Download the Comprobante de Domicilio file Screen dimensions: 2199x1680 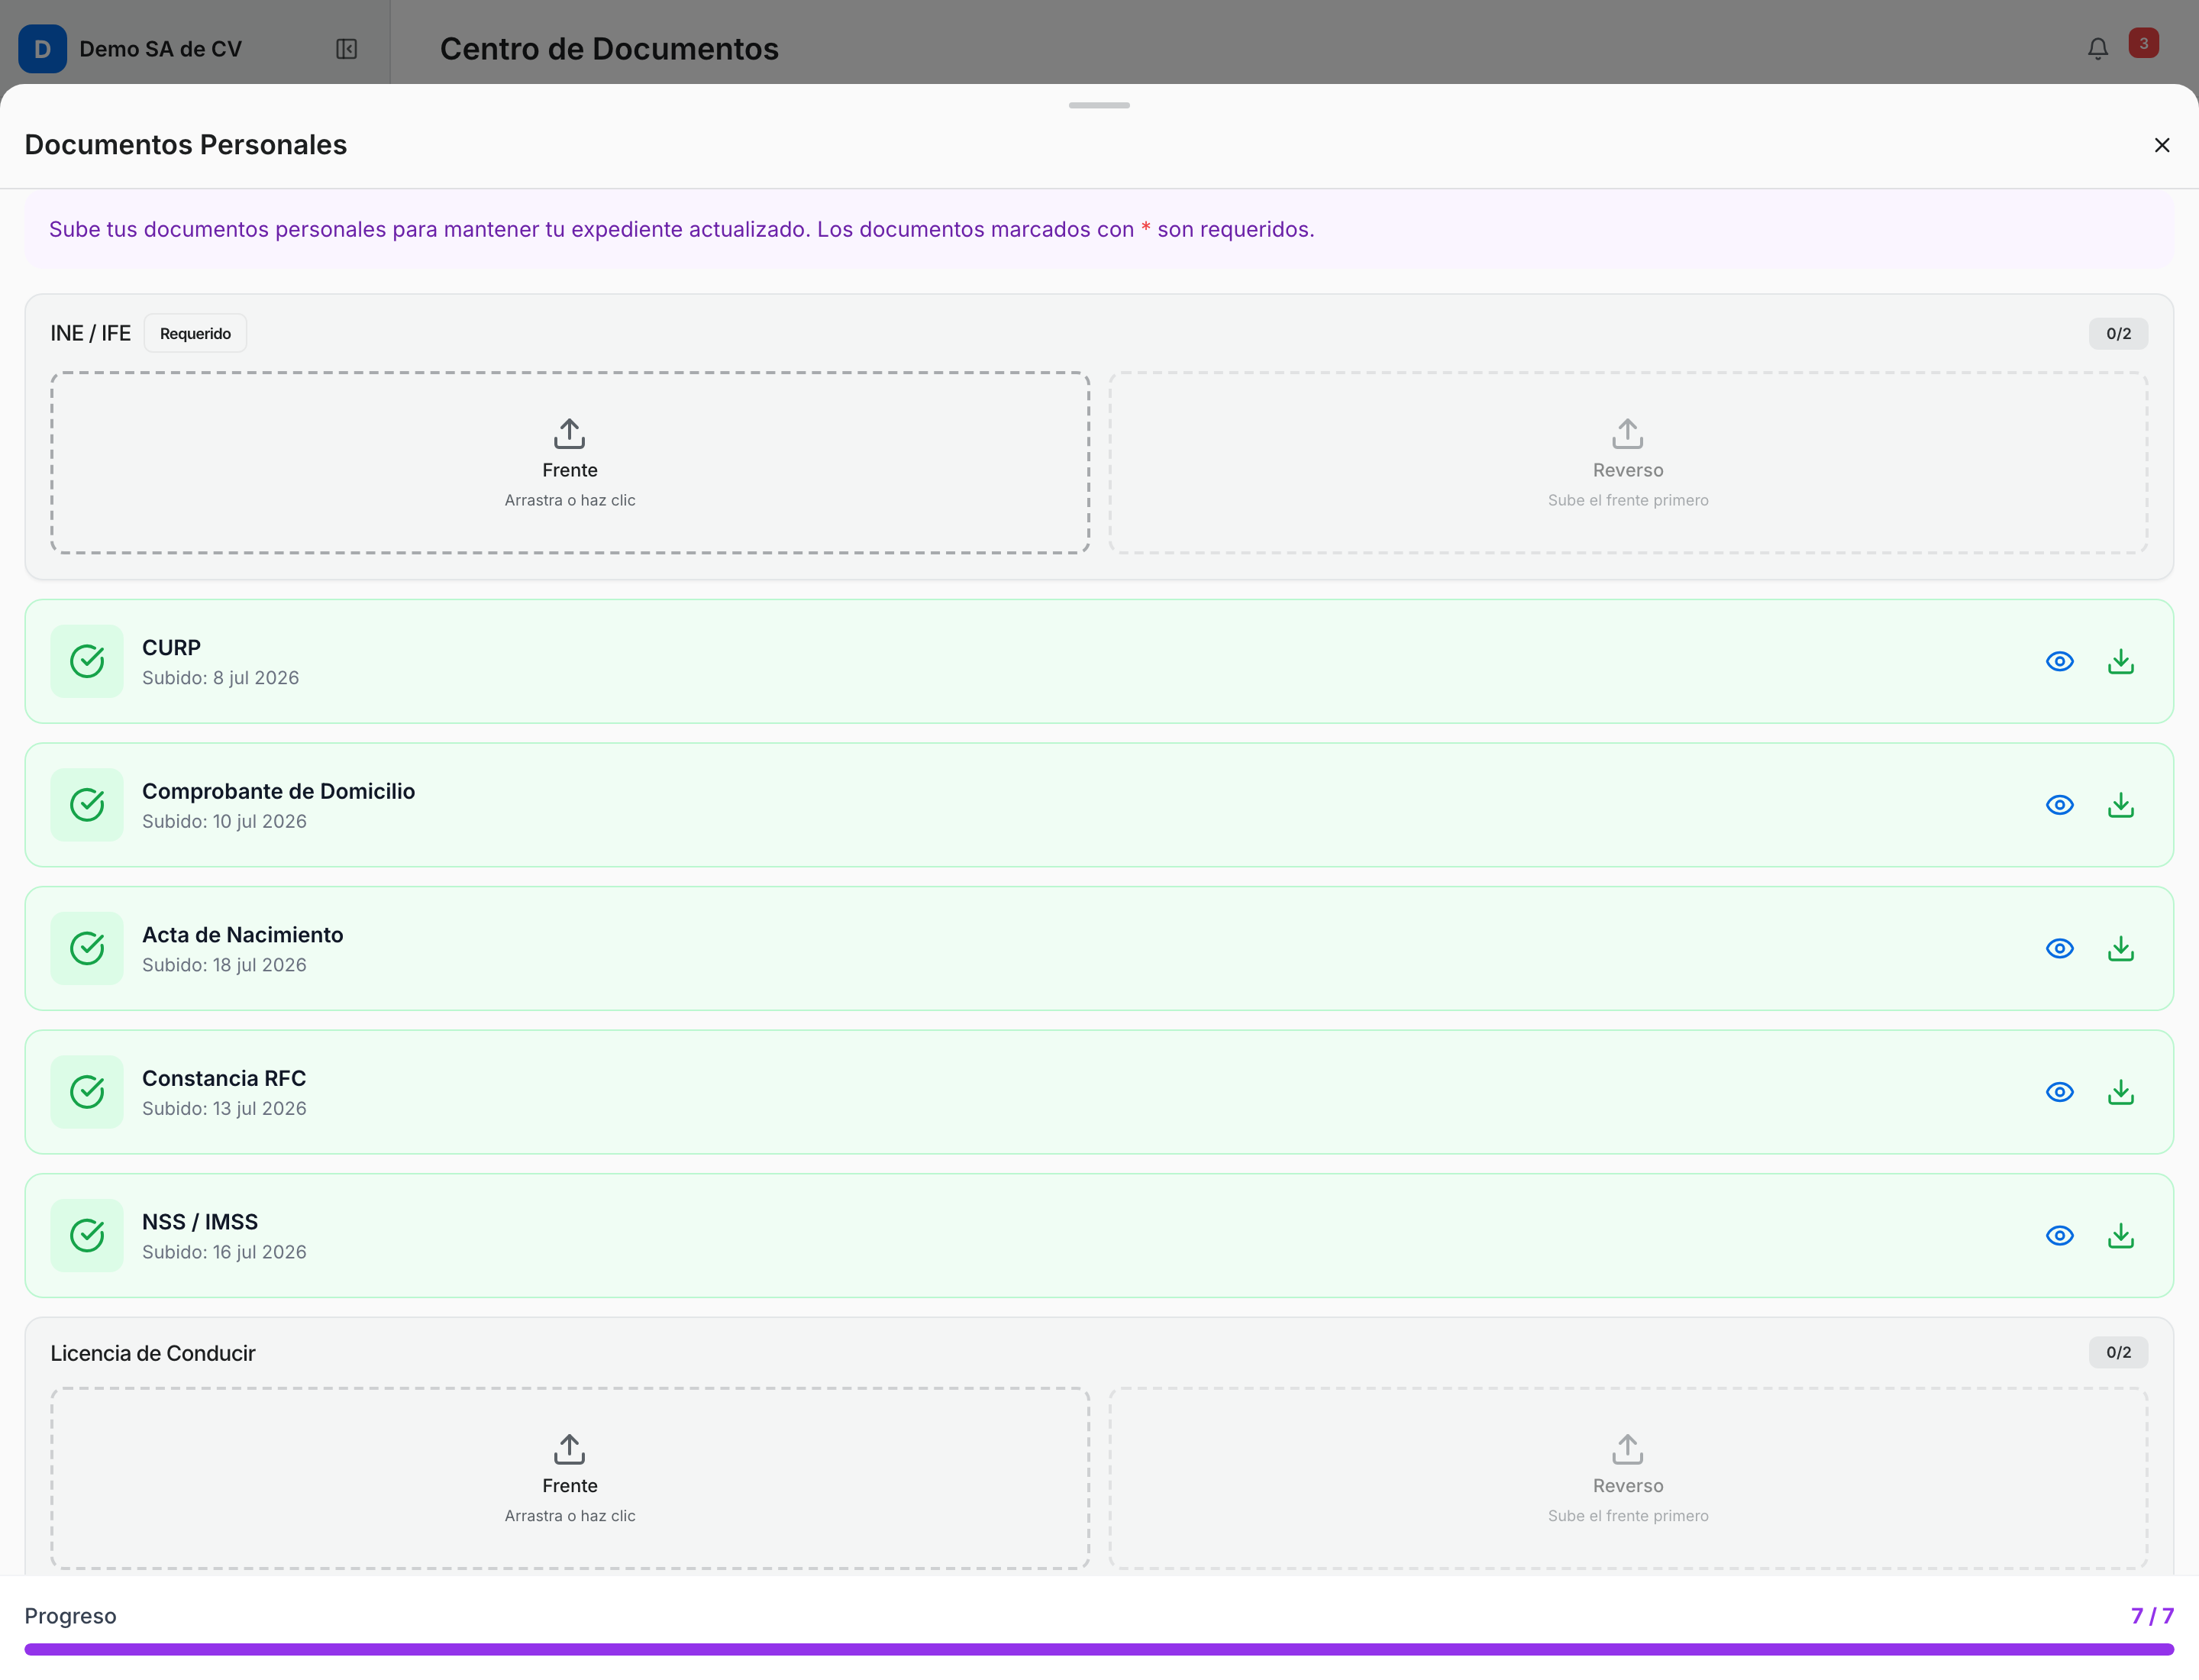[x=2120, y=805]
